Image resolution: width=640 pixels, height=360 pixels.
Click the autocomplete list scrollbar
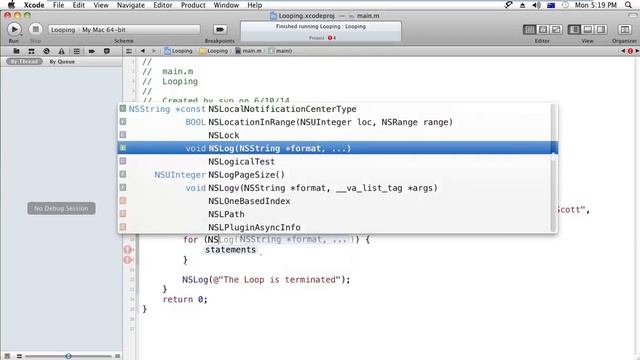point(554,168)
